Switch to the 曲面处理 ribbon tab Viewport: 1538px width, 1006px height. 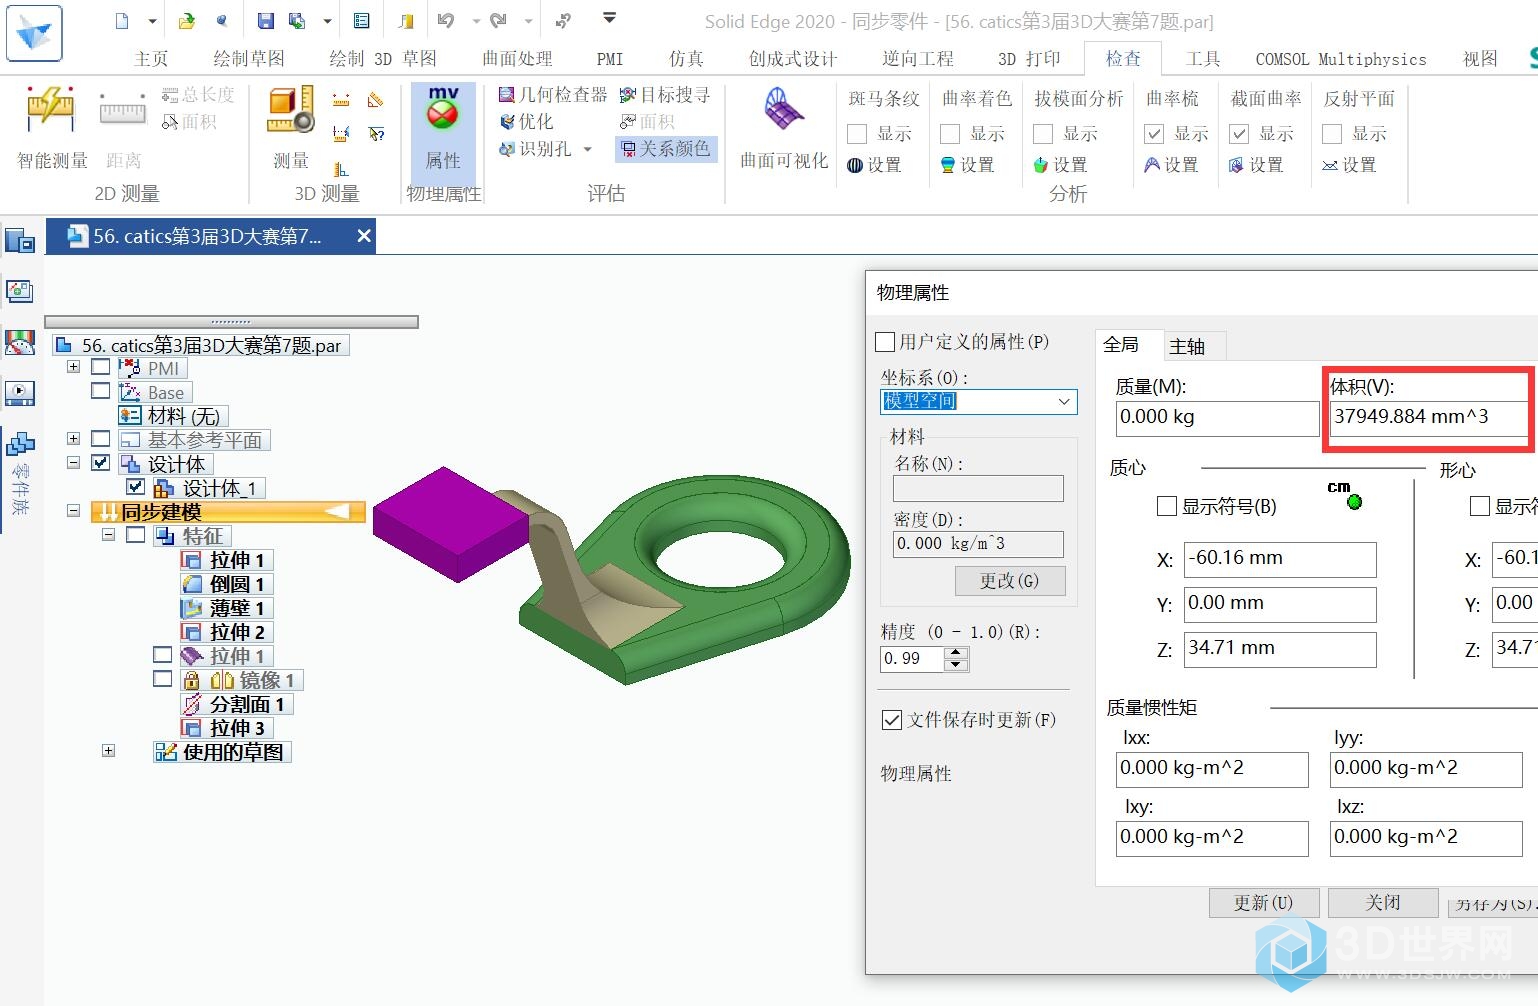517,59
